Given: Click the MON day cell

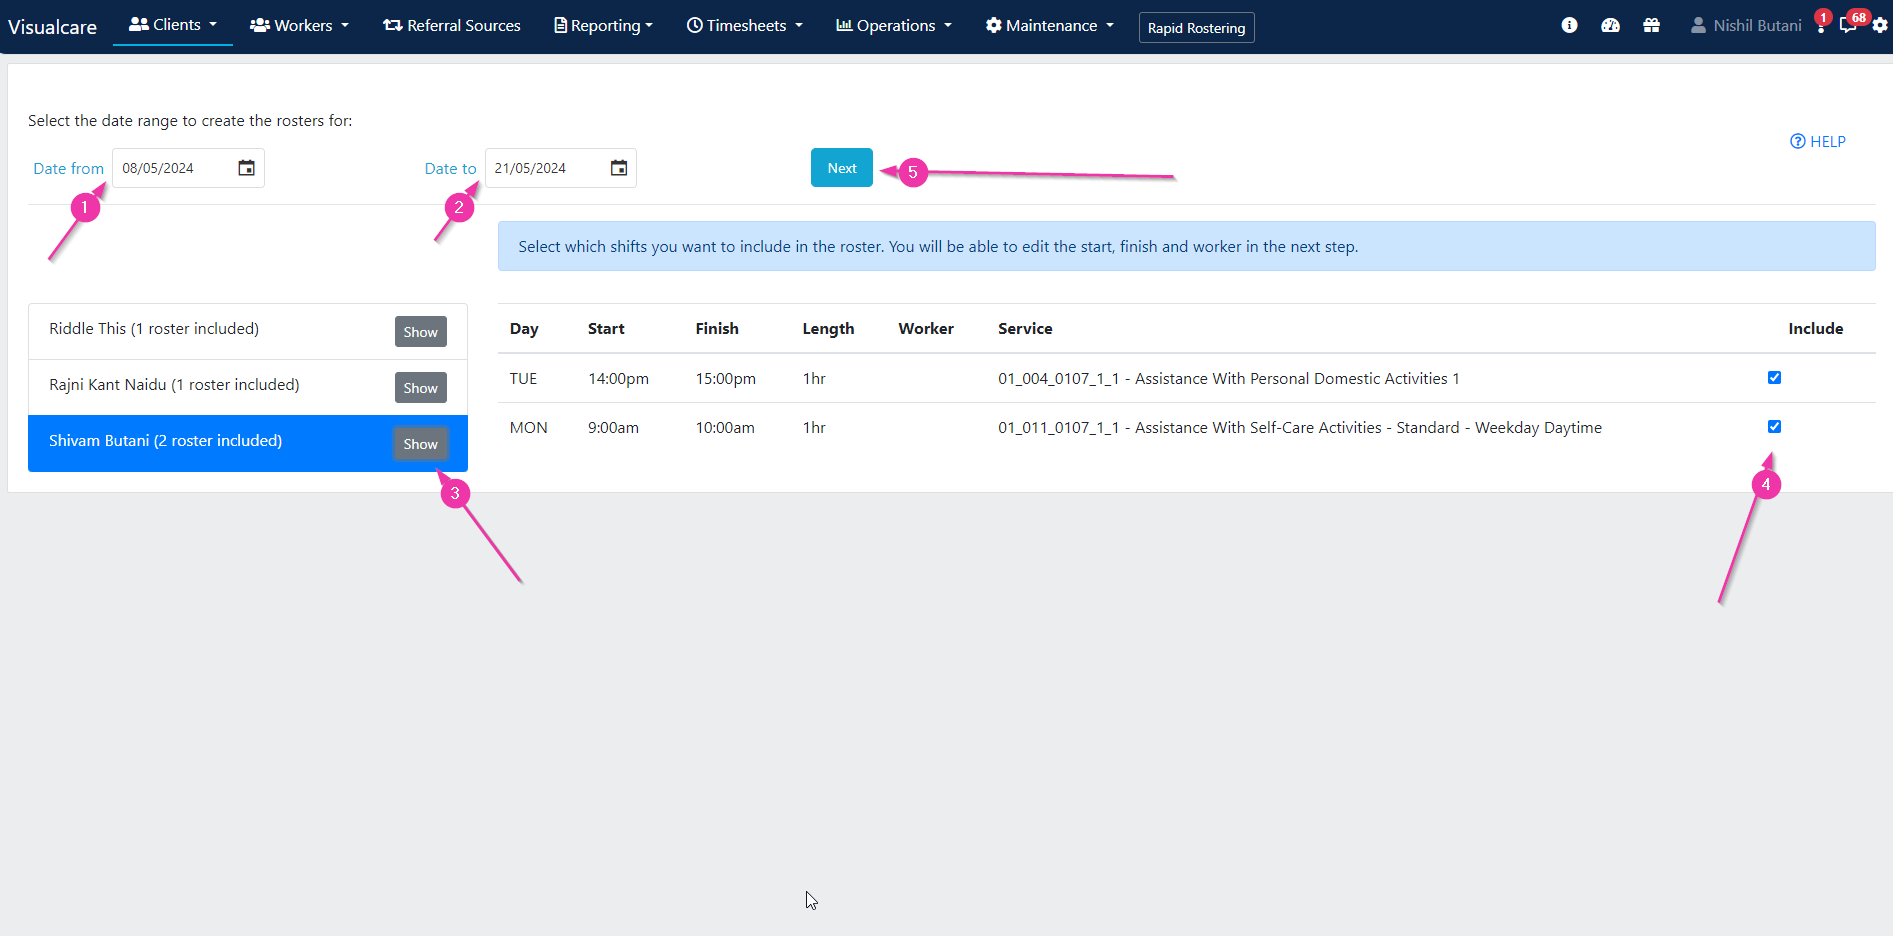Looking at the screenshot, I should click(x=528, y=427).
